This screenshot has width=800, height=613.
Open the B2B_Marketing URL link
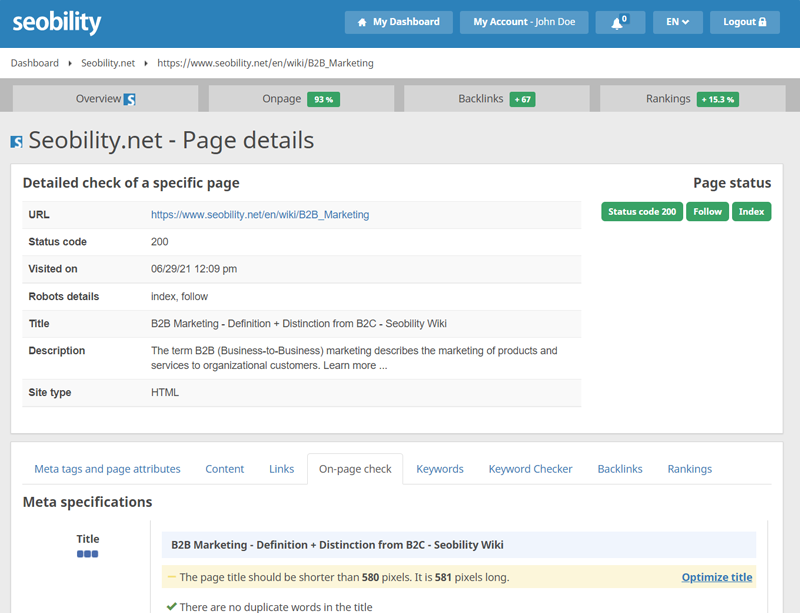[259, 214]
